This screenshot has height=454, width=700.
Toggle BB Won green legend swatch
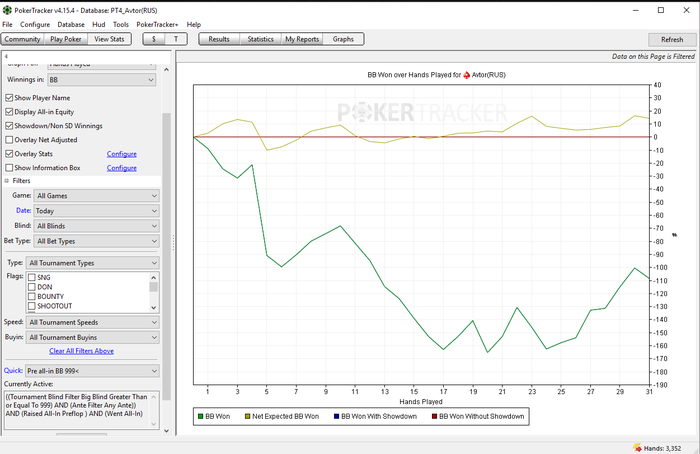(200, 417)
